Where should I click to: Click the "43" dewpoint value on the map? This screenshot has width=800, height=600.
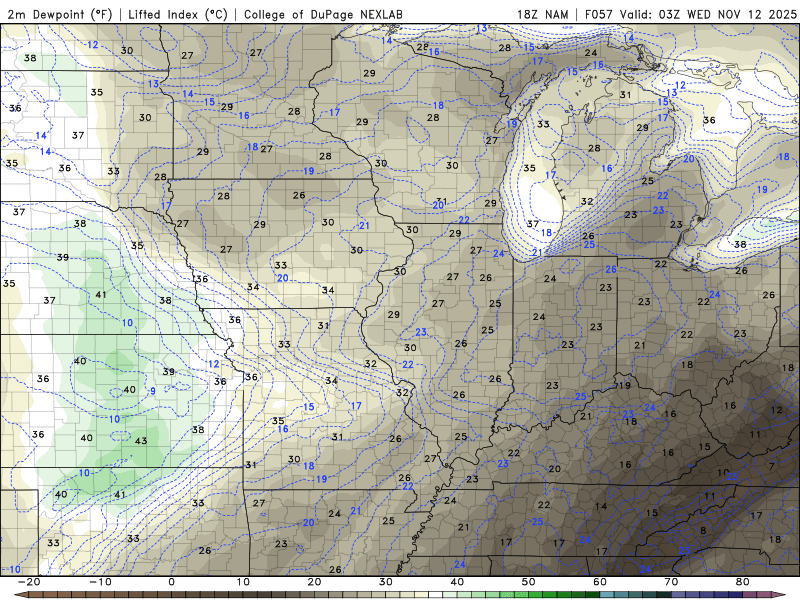coord(141,441)
